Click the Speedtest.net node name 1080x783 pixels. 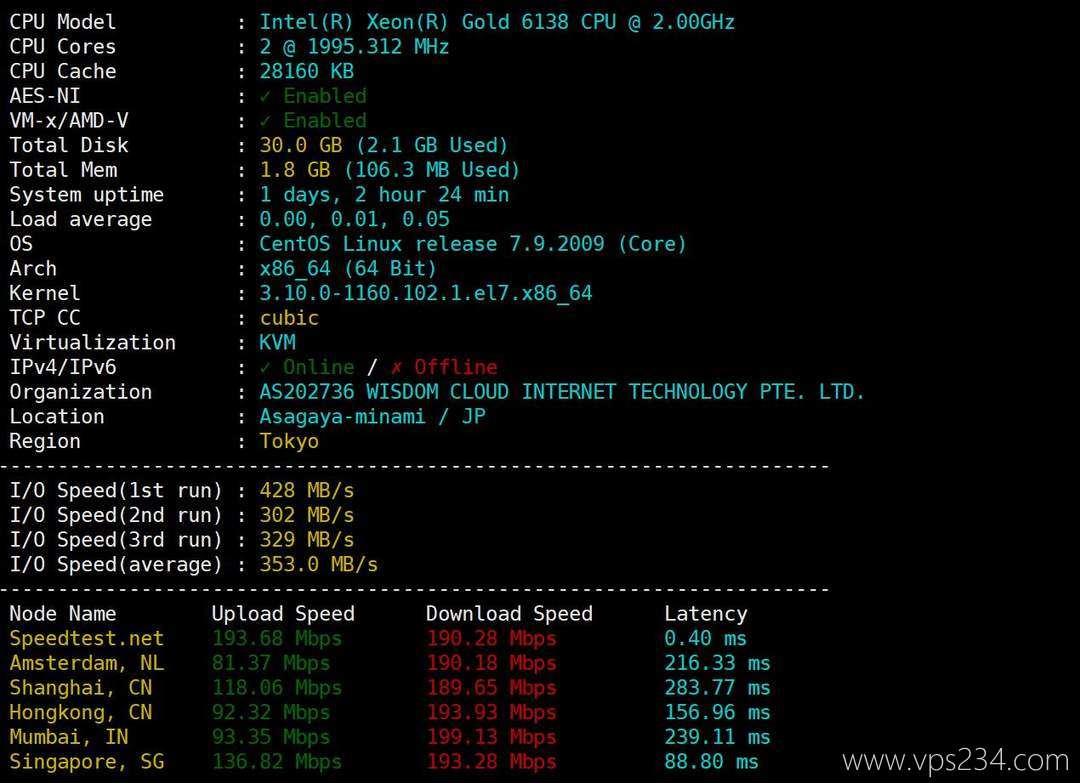(87, 638)
